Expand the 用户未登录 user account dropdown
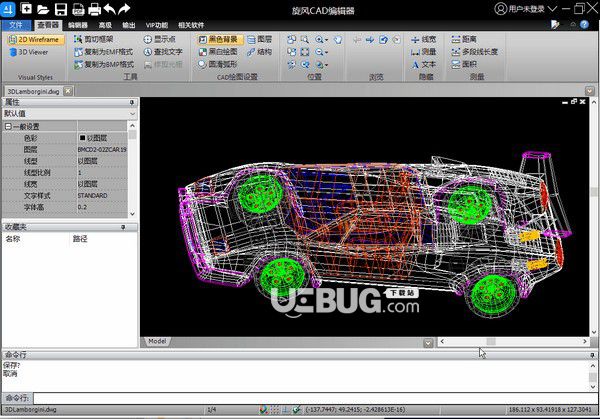600x419 pixels. tap(553, 8)
